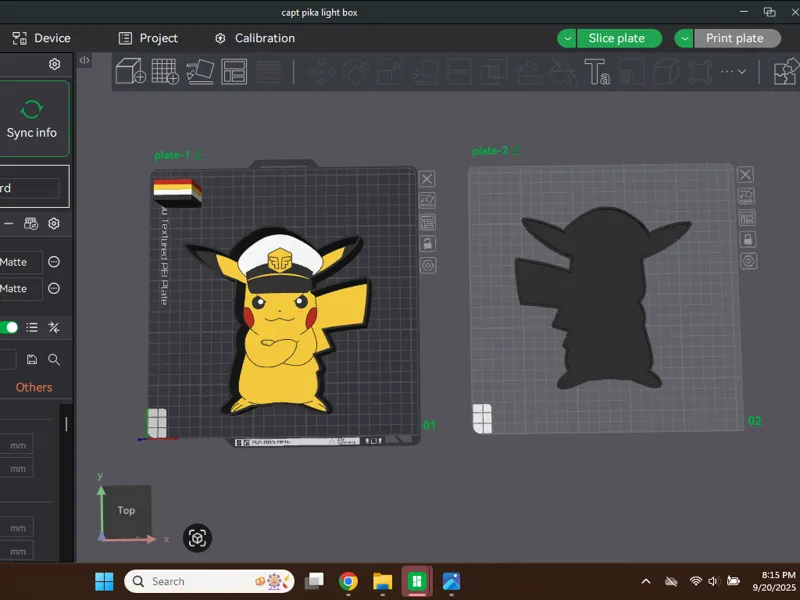Screen dimensions: 800x600
Task: Expand the Print plate dropdown arrow
Action: point(684,38)
